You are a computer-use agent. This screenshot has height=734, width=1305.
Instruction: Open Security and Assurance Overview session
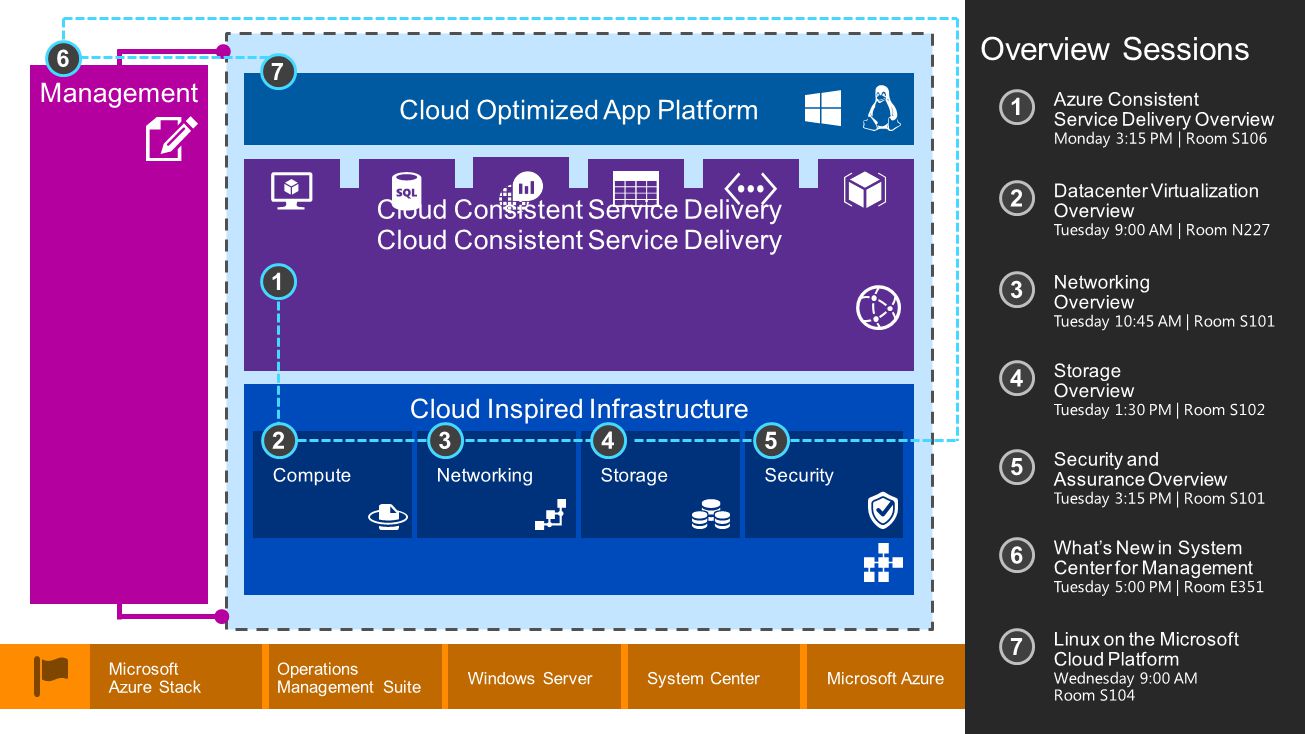1140,469
